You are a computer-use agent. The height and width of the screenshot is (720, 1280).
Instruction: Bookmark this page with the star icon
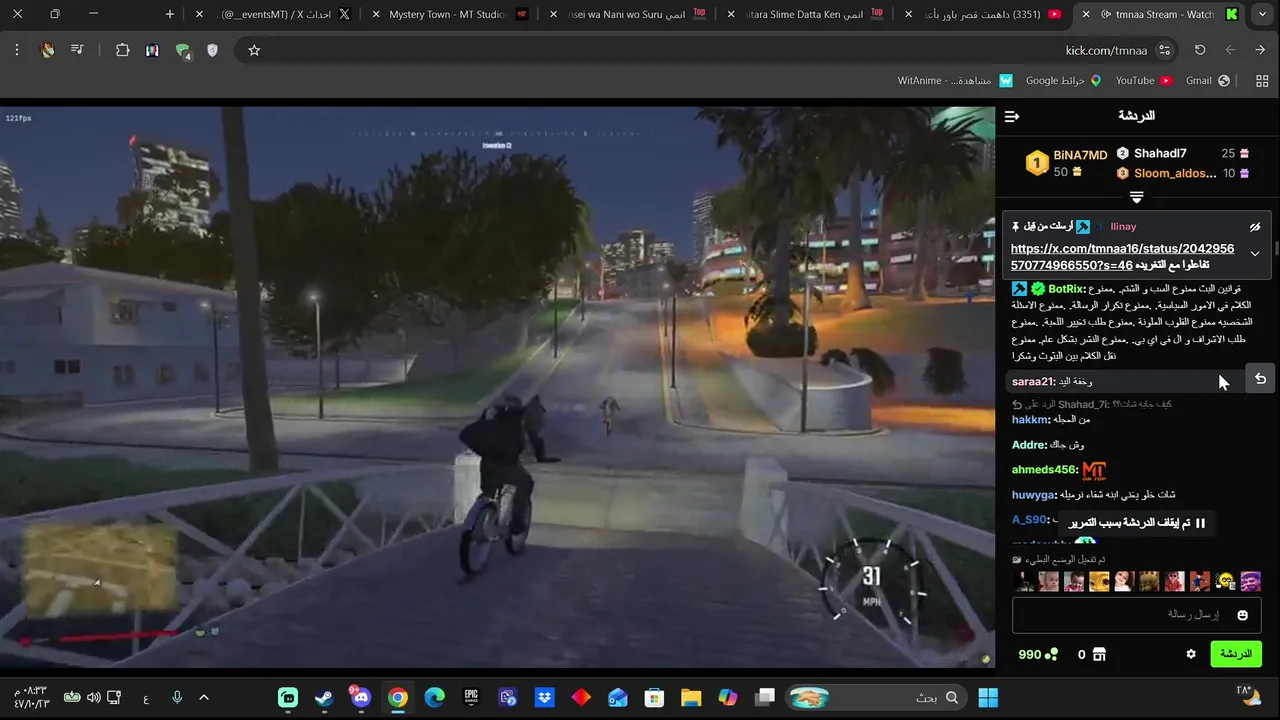(254, 50)
